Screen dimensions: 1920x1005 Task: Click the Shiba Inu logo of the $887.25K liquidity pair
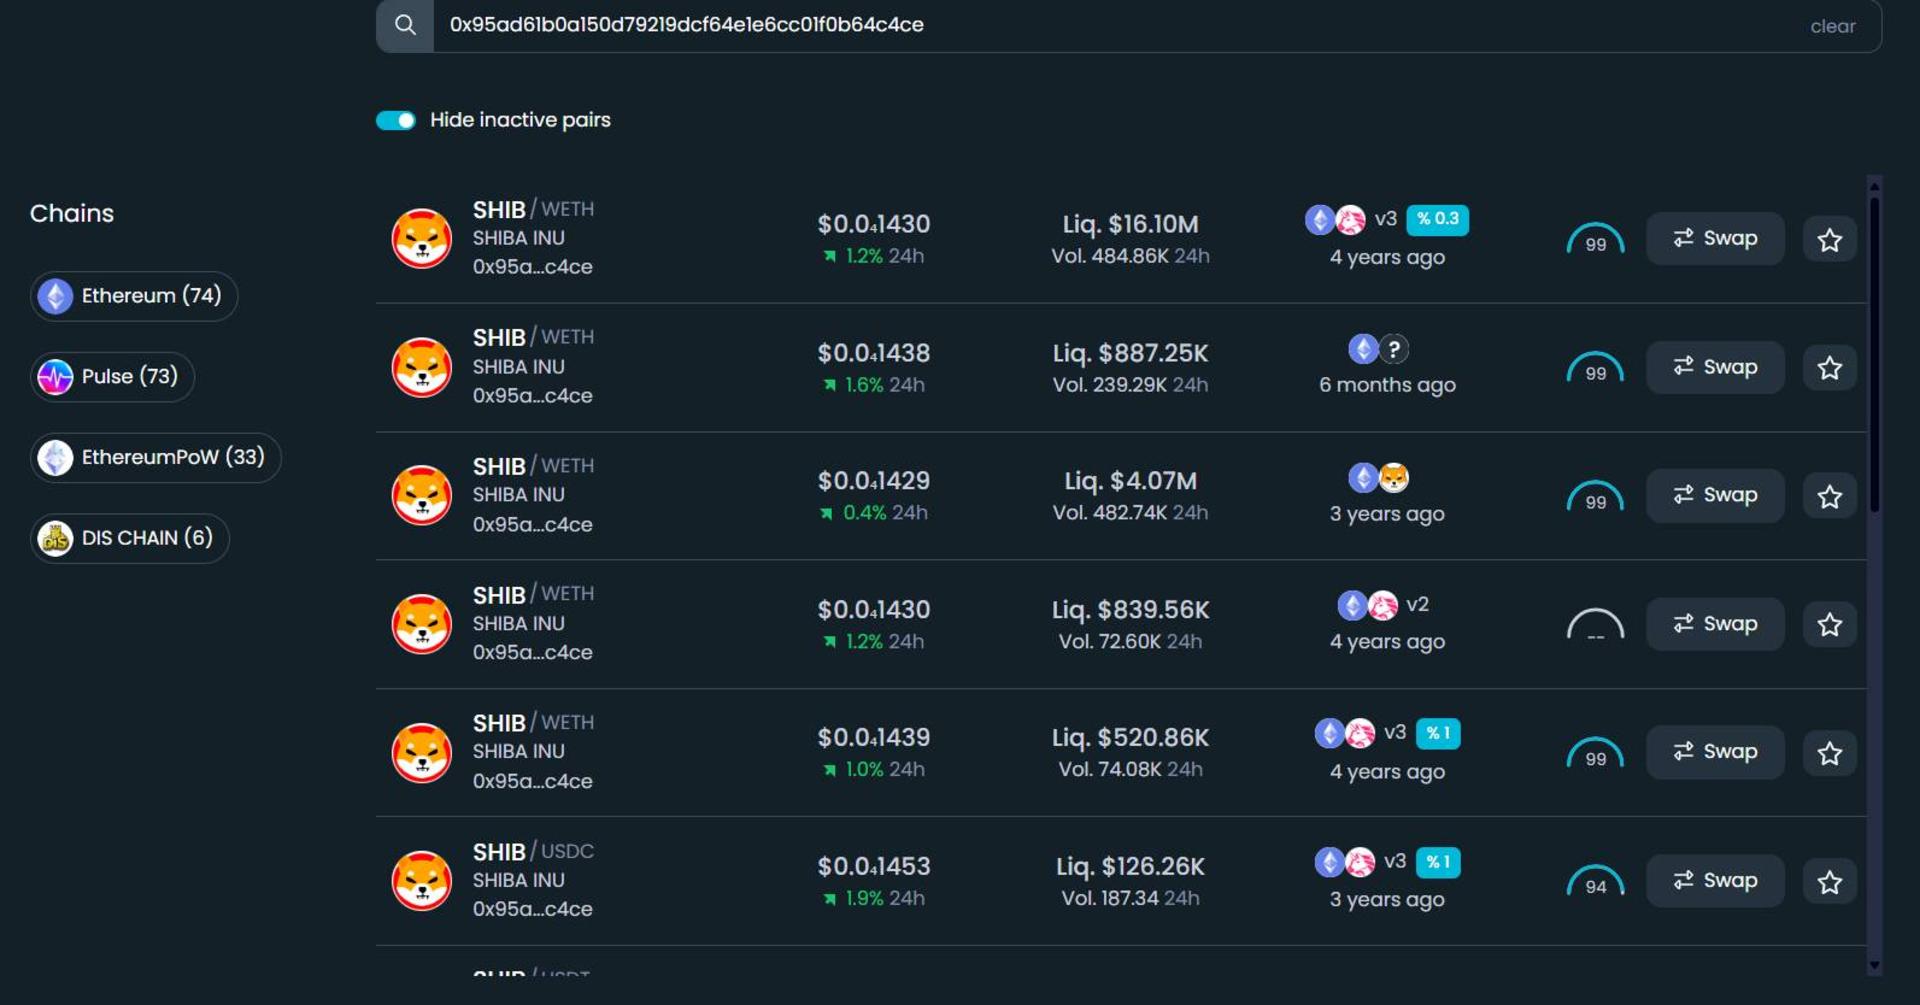[x=421, y=367]
